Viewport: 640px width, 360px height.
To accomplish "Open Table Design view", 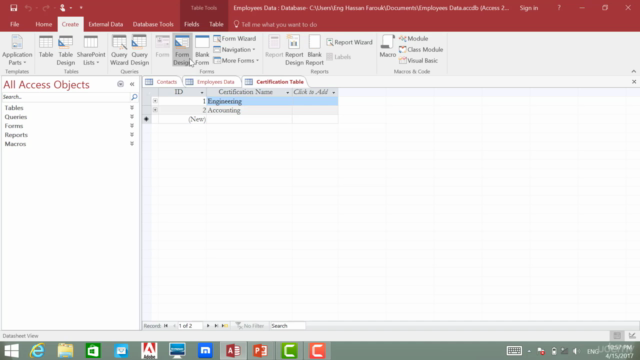I will (65, 50).
